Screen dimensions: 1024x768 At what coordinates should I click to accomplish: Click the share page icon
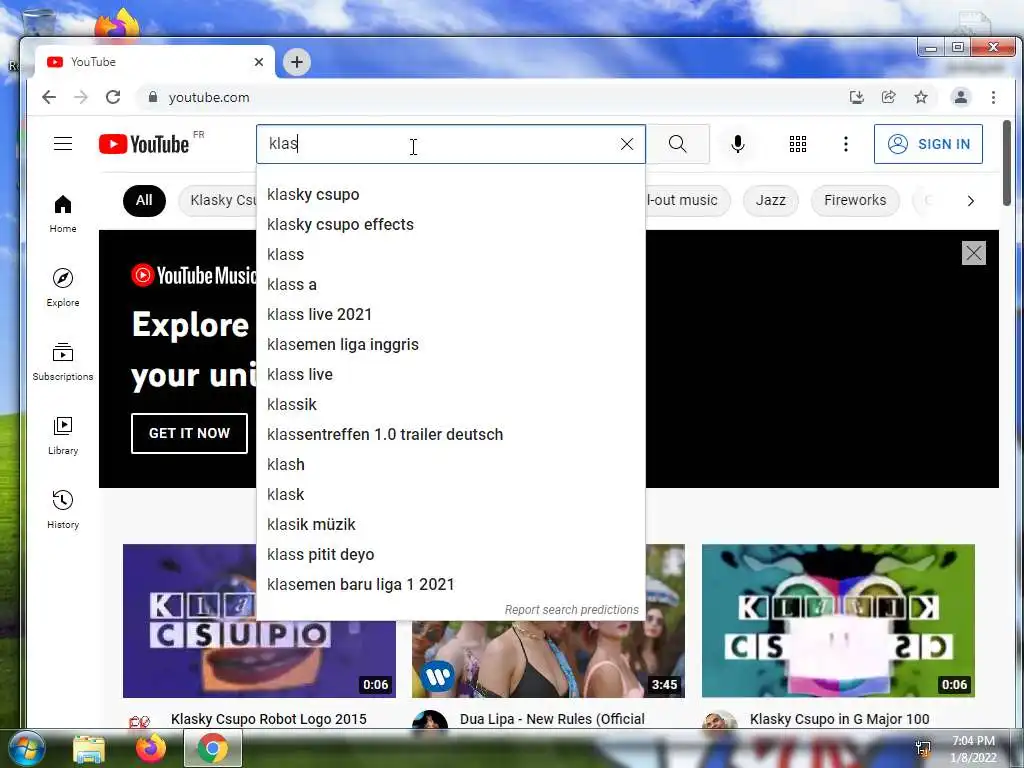tap(889, 97)
